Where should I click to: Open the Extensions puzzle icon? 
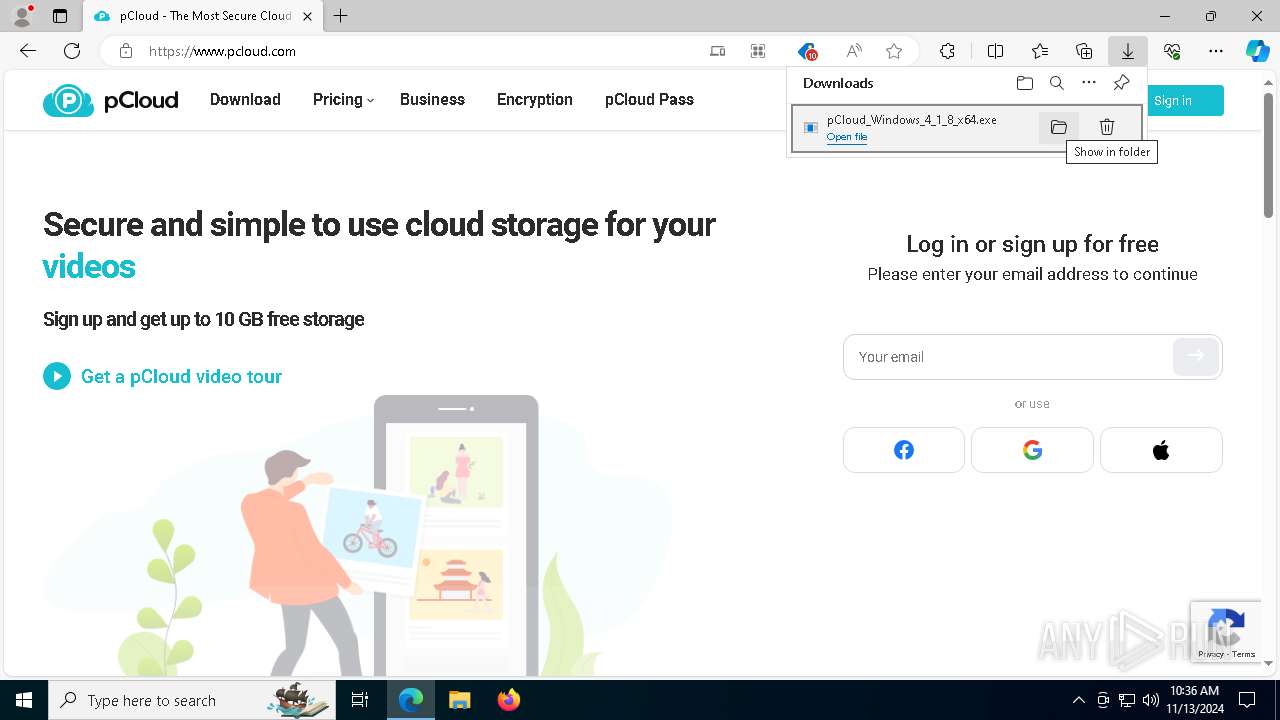coord(947,51)
